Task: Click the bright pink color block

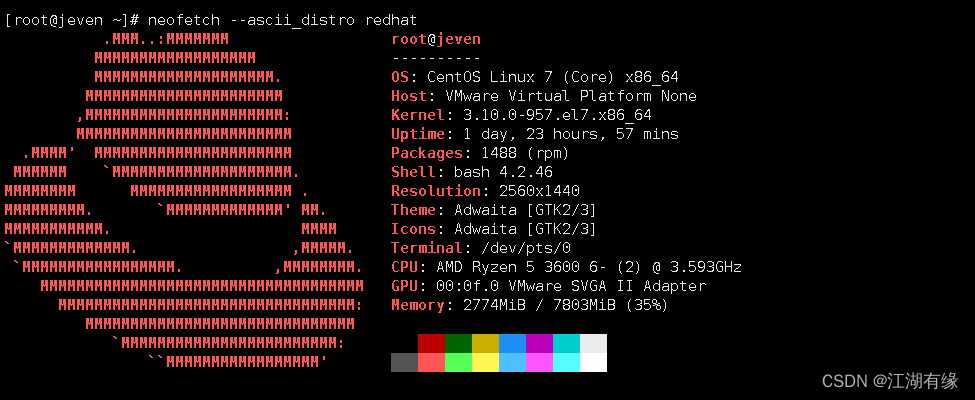Action: pyautogui.click(x=539, y=362)
